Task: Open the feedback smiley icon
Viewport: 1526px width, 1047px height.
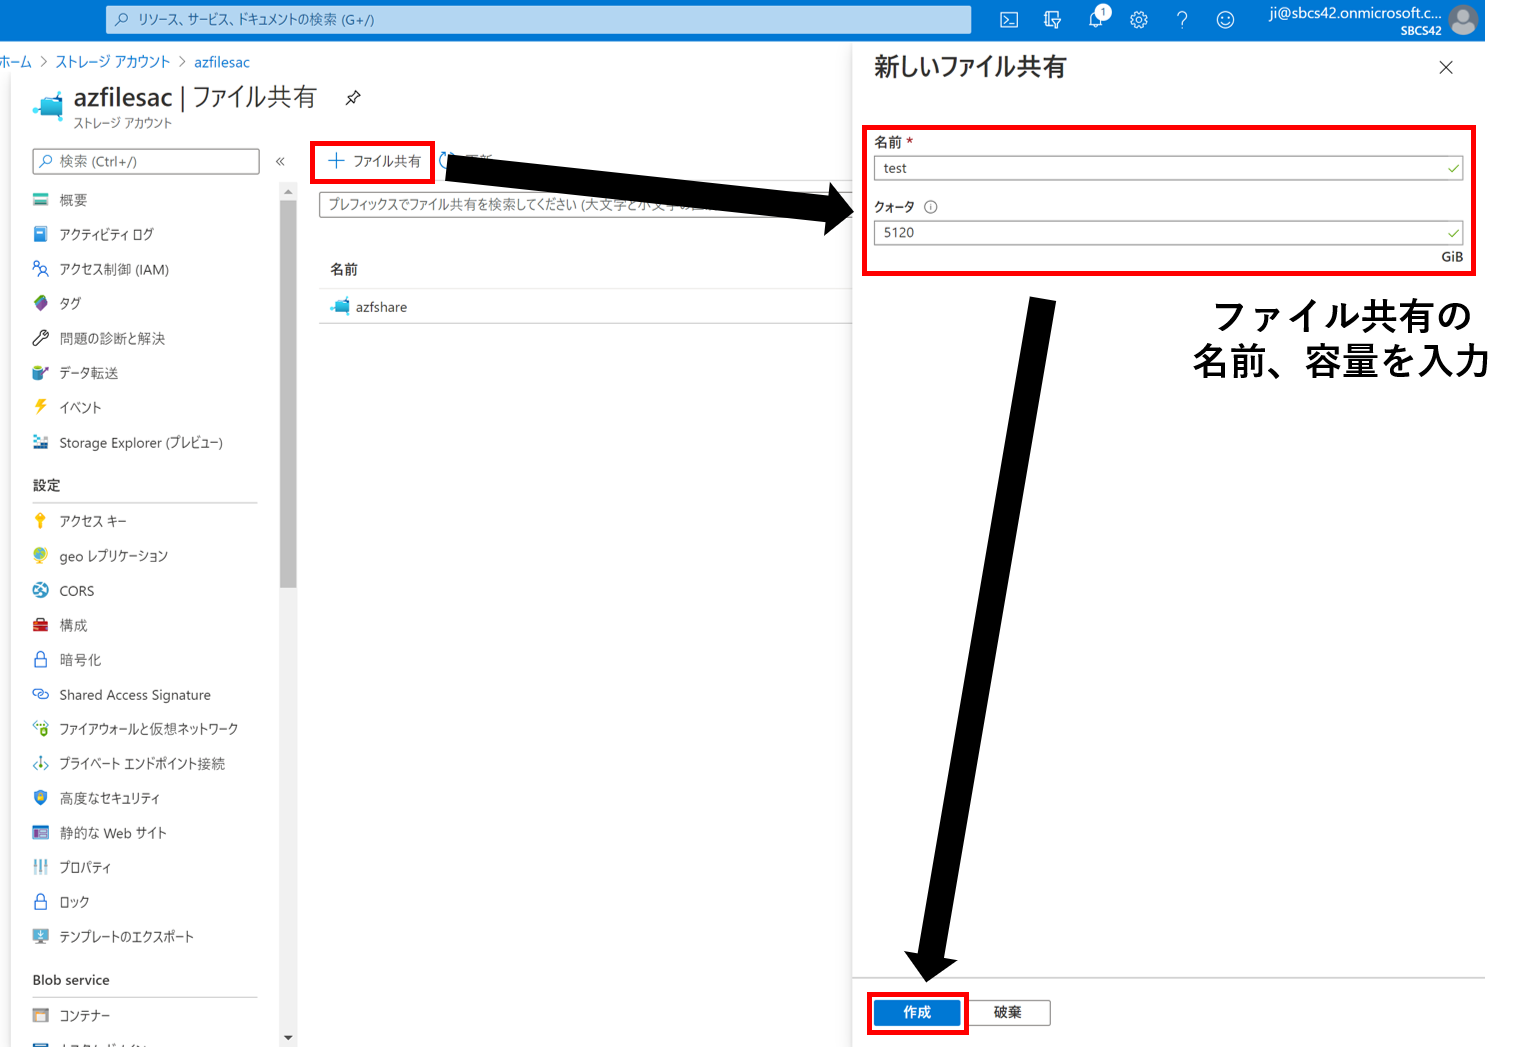Action: 1225,19
